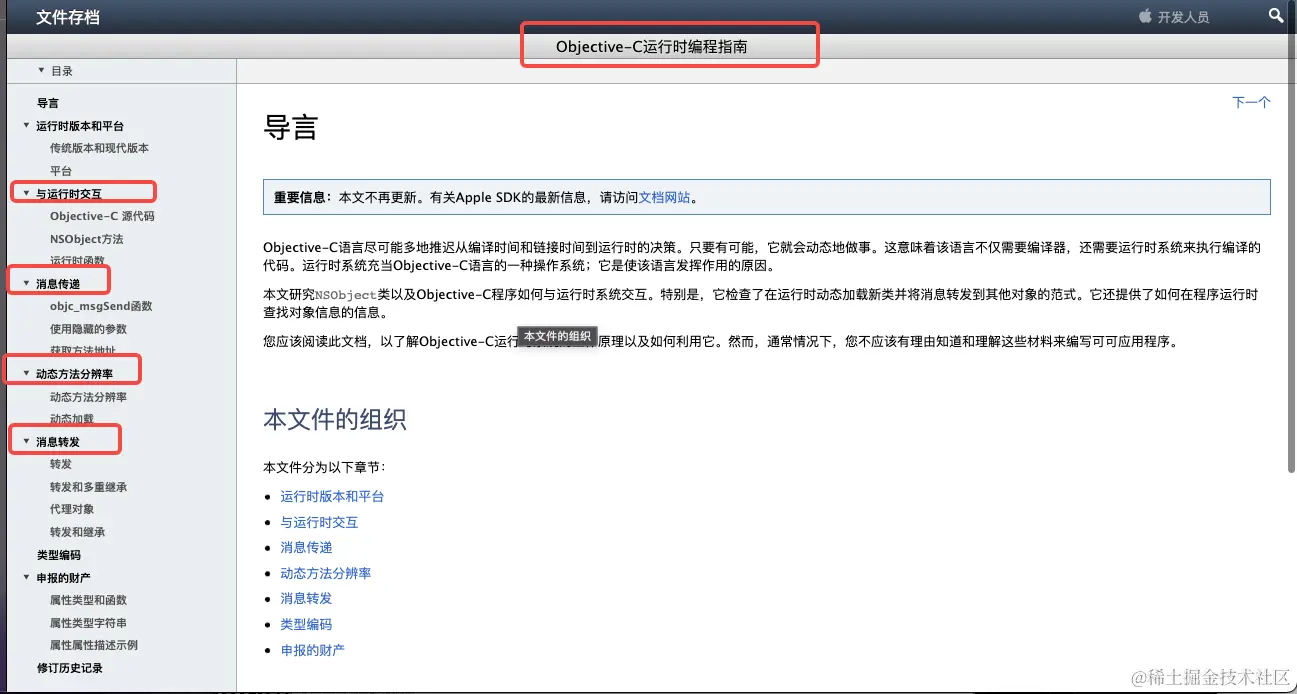Select 类型编码 in sidebar

59,555
